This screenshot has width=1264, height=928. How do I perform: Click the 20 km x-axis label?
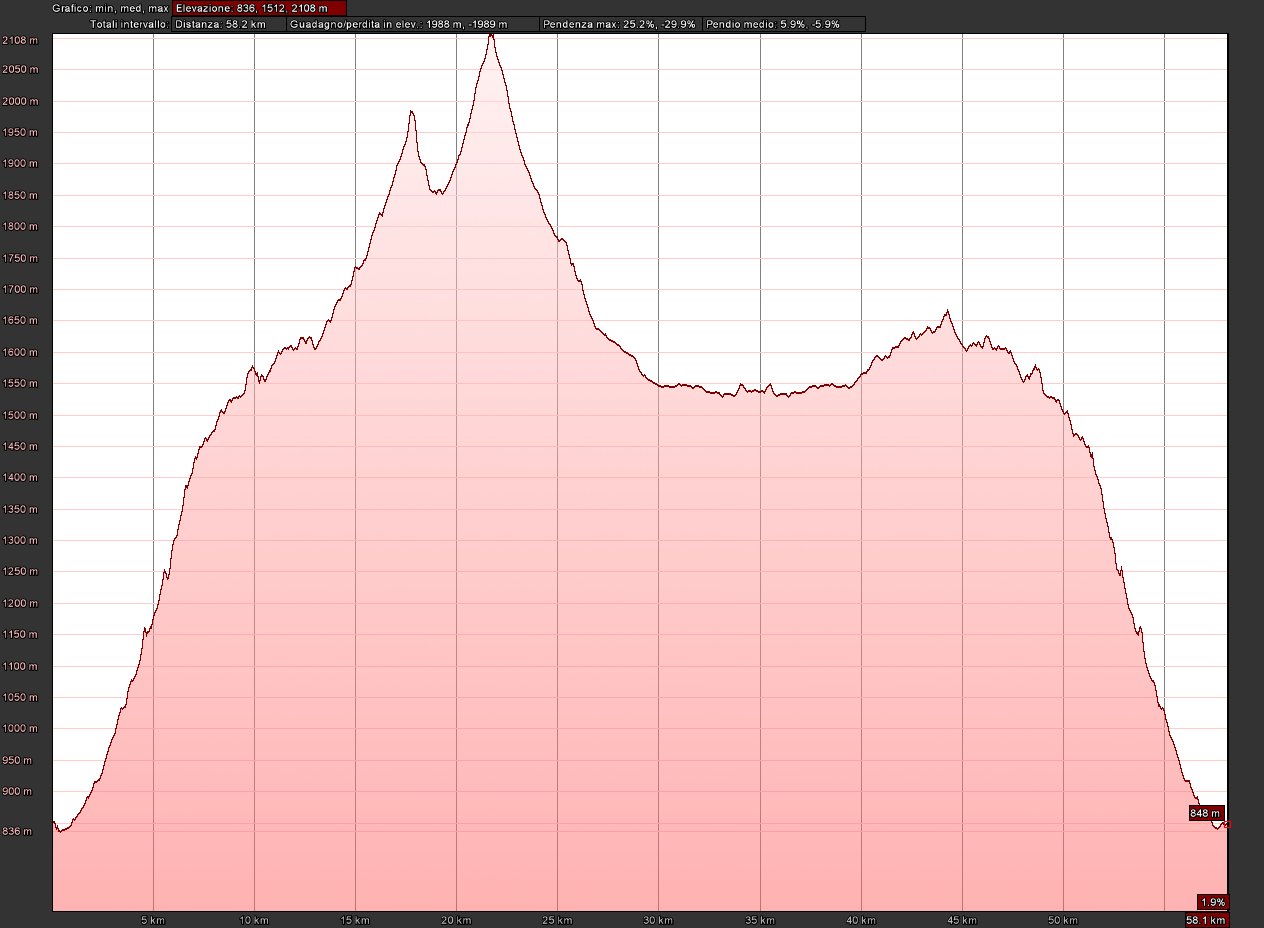point(456,920)
